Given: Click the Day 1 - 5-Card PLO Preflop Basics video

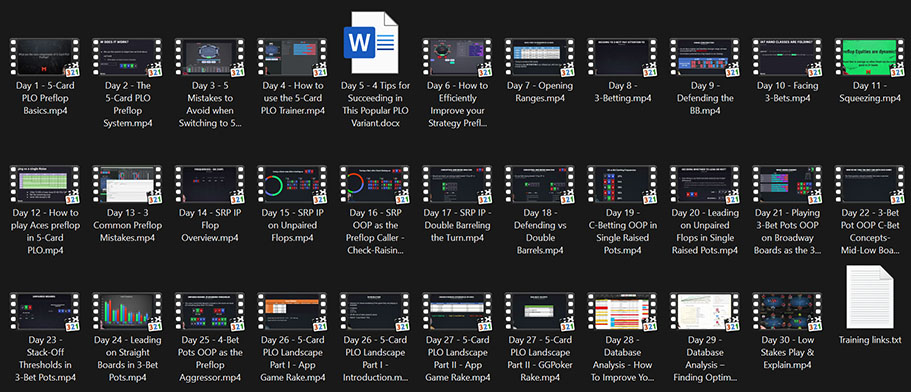Looking at the screenshot, I should (45, 58).
